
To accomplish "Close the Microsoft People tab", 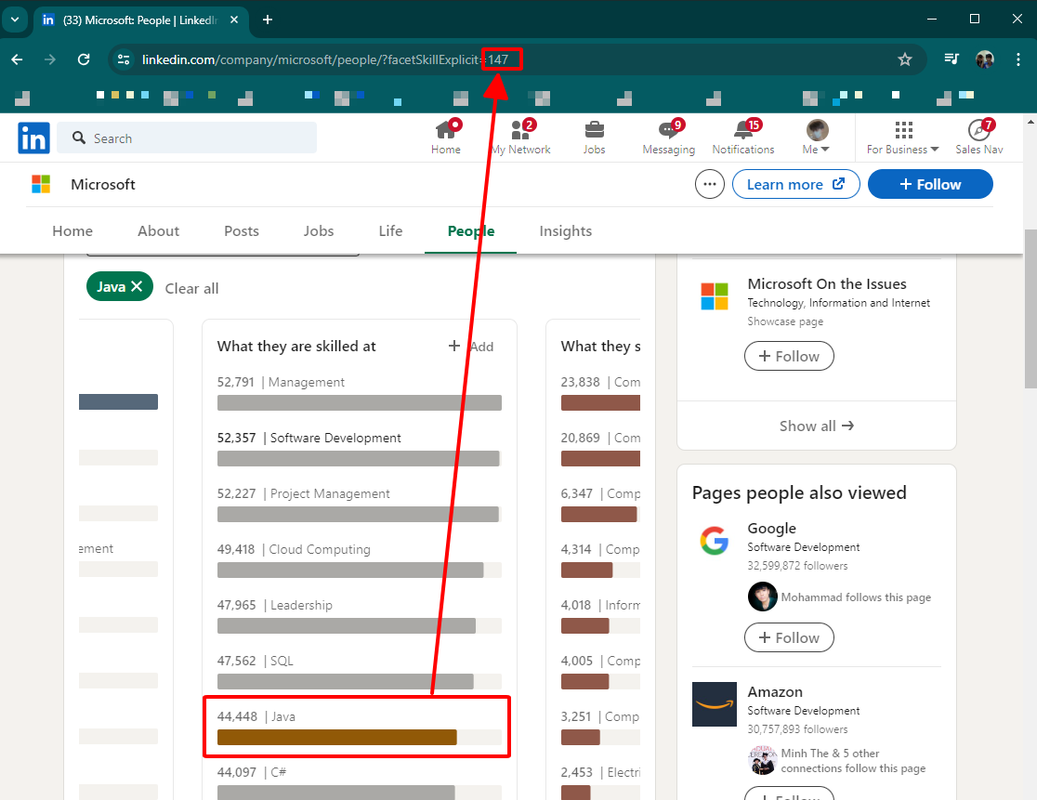I will click(234, 20).
